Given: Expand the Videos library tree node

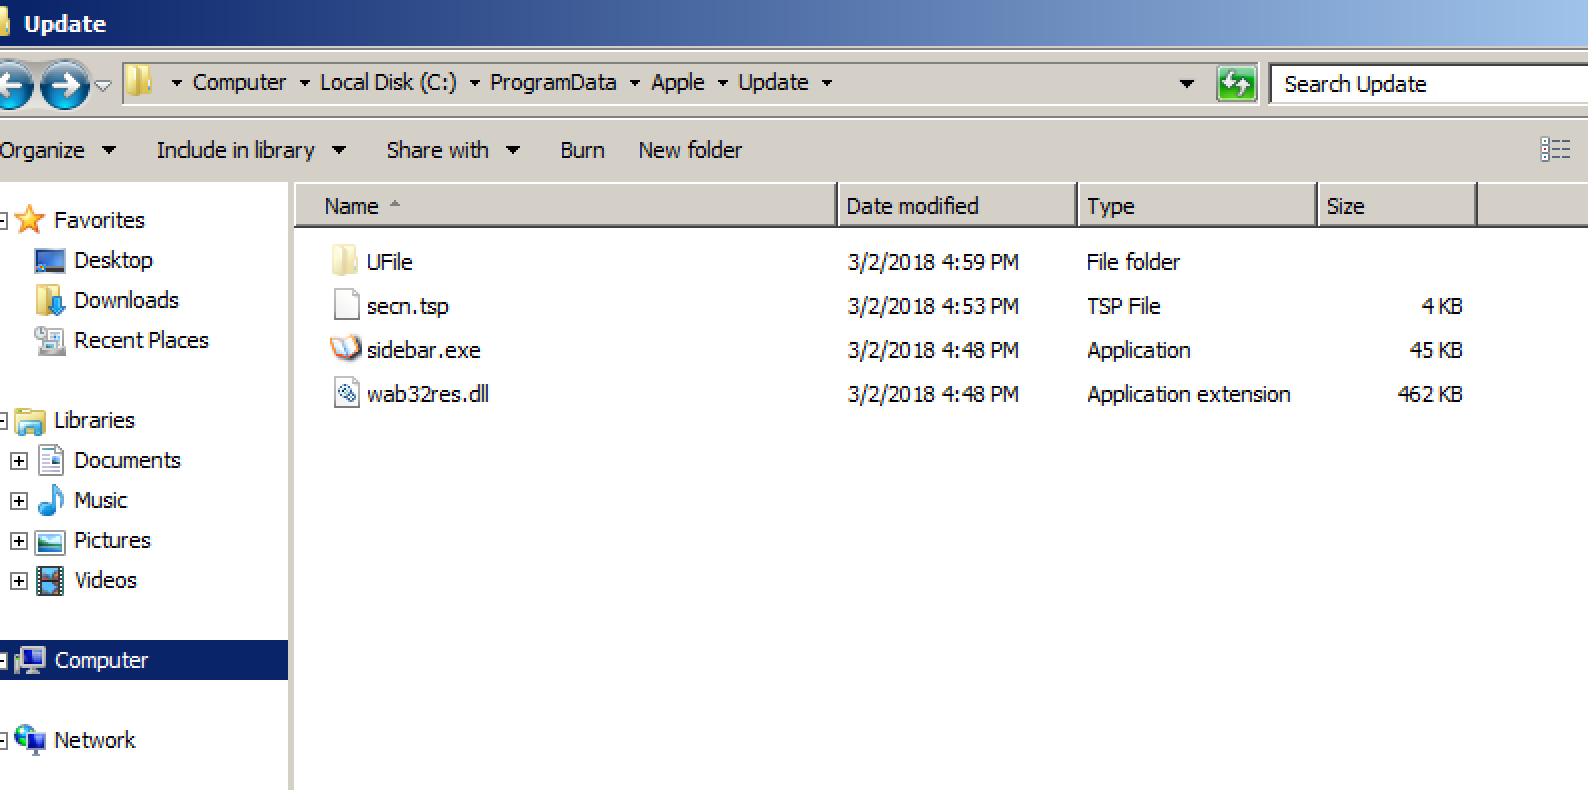Looking at the screenshot, I should coord(19,581).
